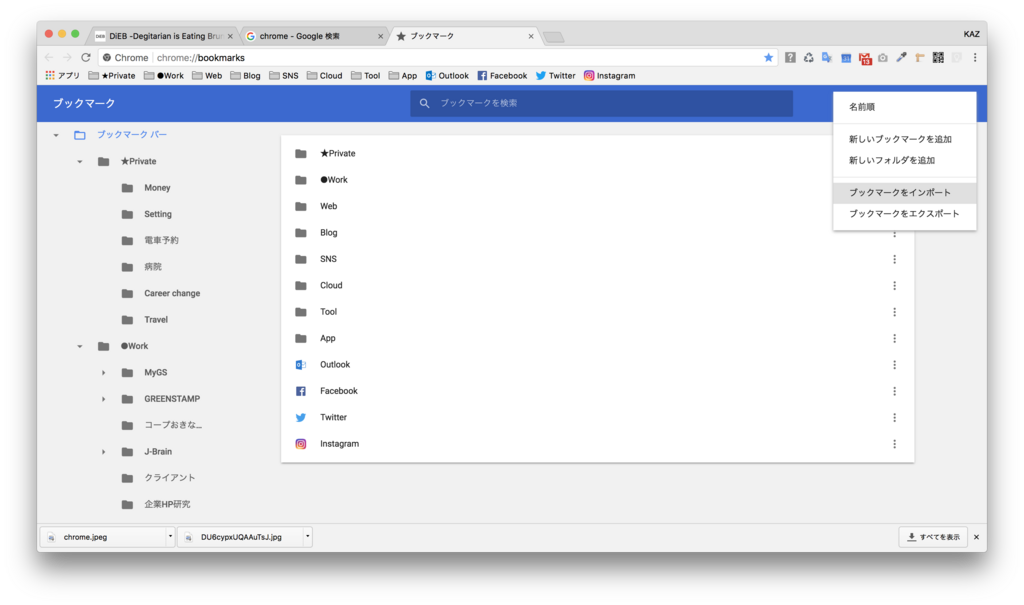
Task: Open a new tab with the tab button
Action: click(554, 37)
